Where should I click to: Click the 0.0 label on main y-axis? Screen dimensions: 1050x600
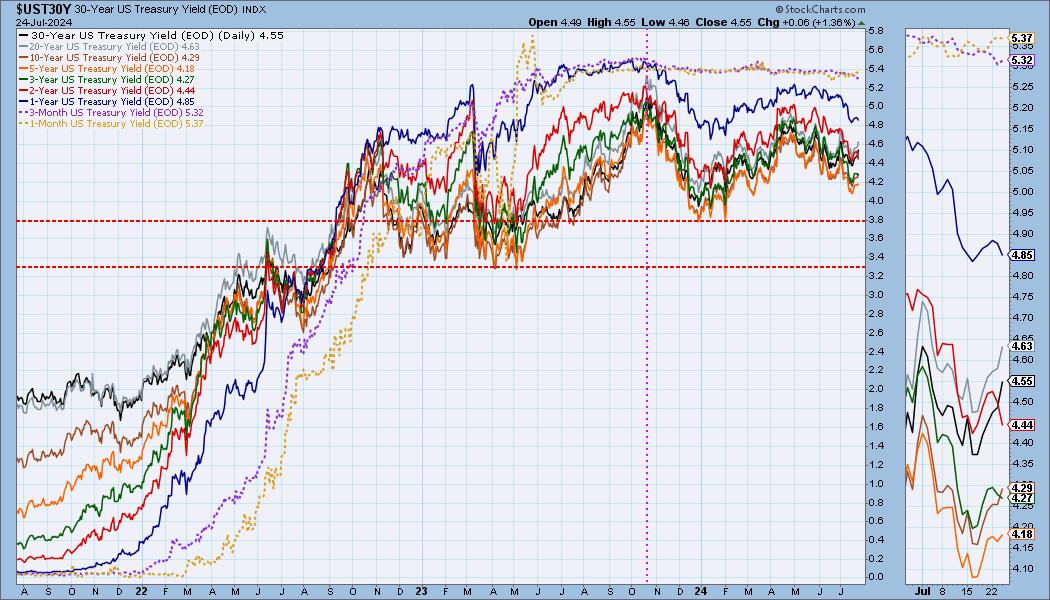(875, 577)
